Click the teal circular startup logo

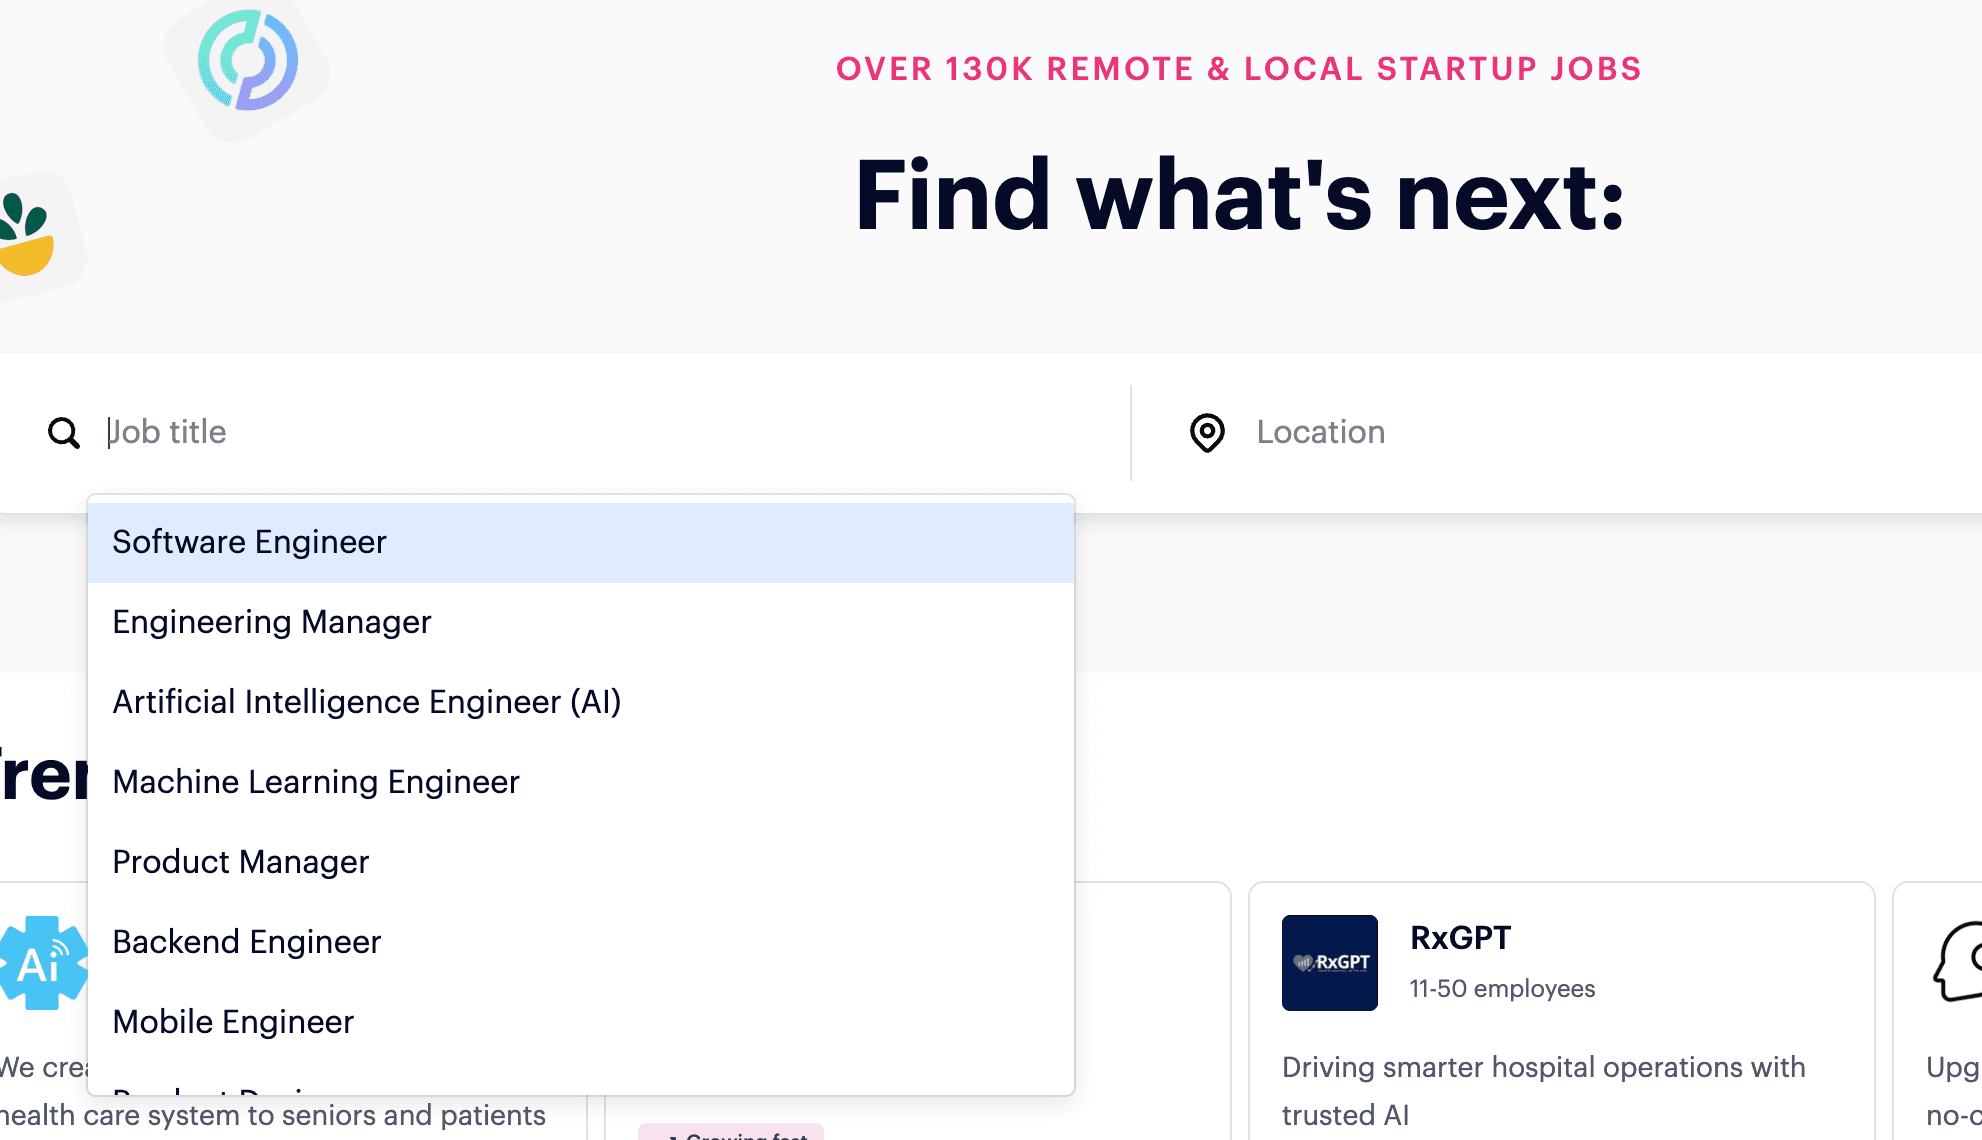[x=247, y=61]
